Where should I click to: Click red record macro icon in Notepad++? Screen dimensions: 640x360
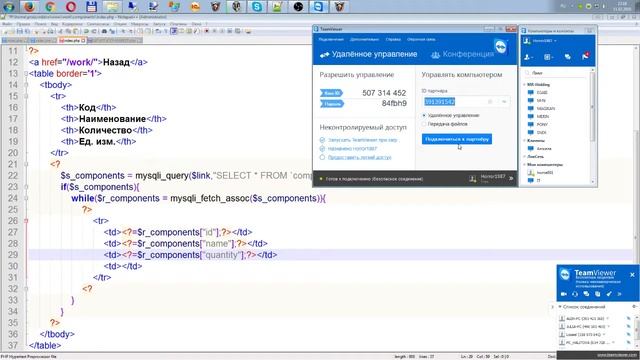point(207,31)
